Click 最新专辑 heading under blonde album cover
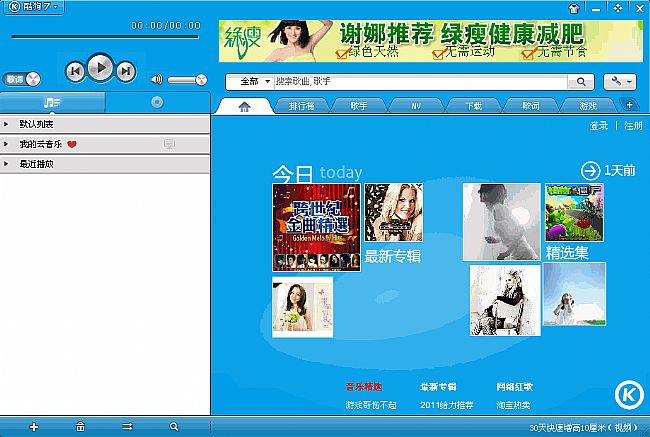The image size is (650, 437). [x=393, y=256]
